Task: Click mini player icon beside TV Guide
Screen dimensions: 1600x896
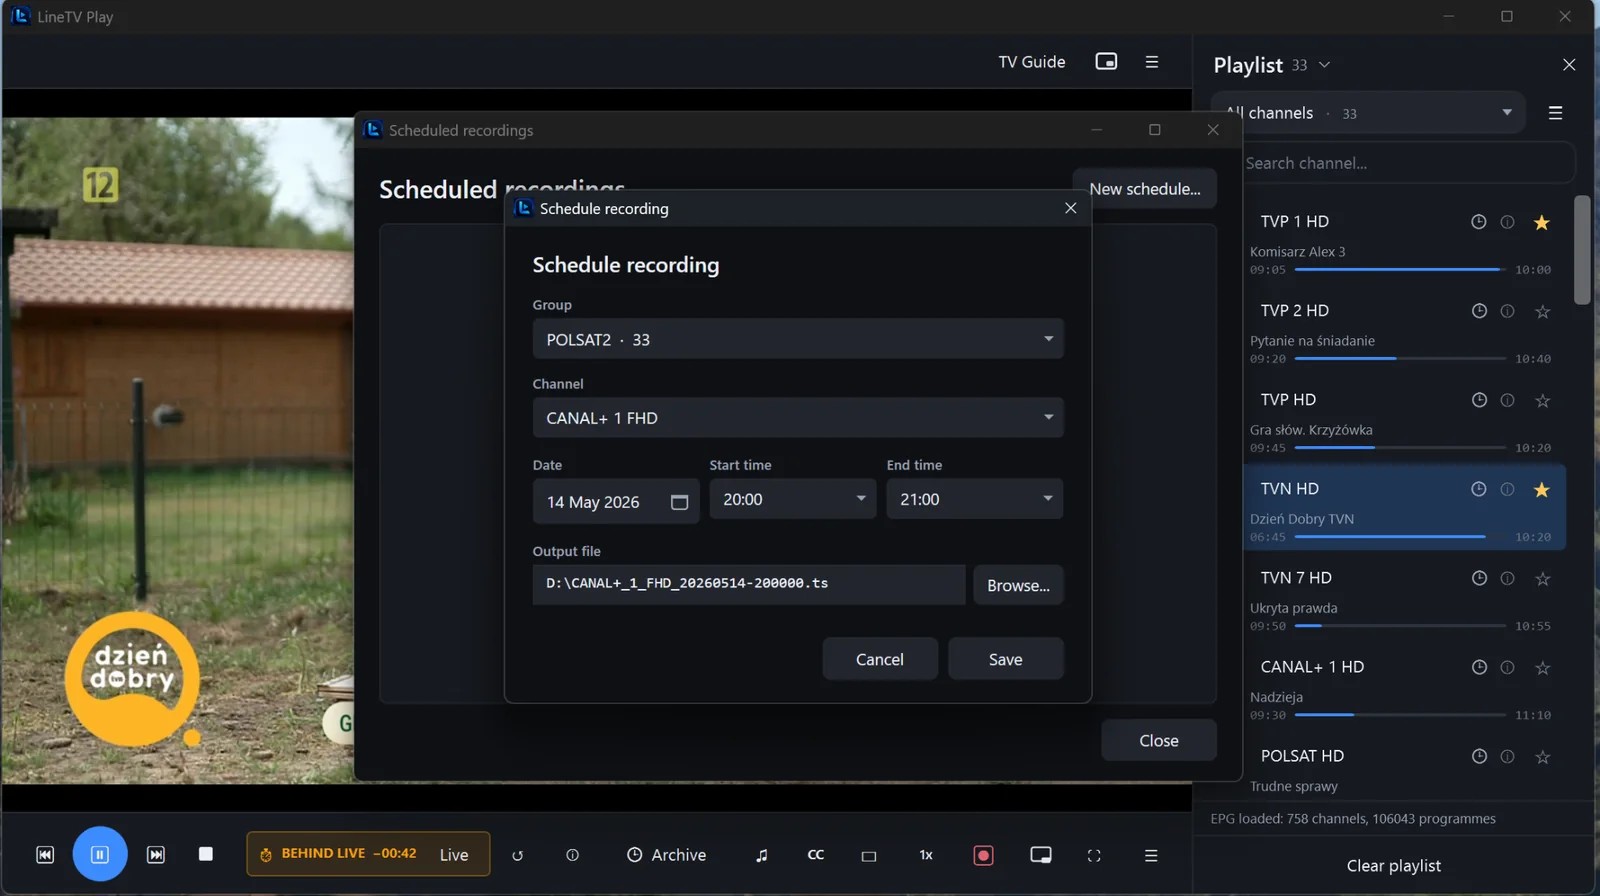Action: pos(1106,61)
